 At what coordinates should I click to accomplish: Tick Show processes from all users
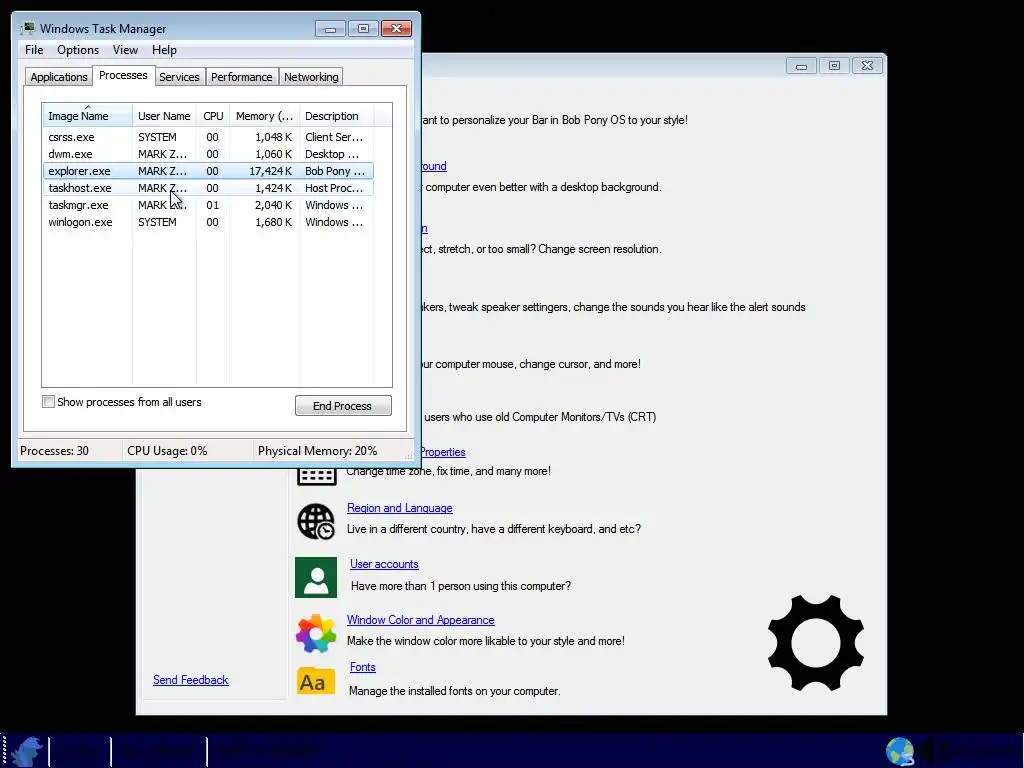point(48,402)
